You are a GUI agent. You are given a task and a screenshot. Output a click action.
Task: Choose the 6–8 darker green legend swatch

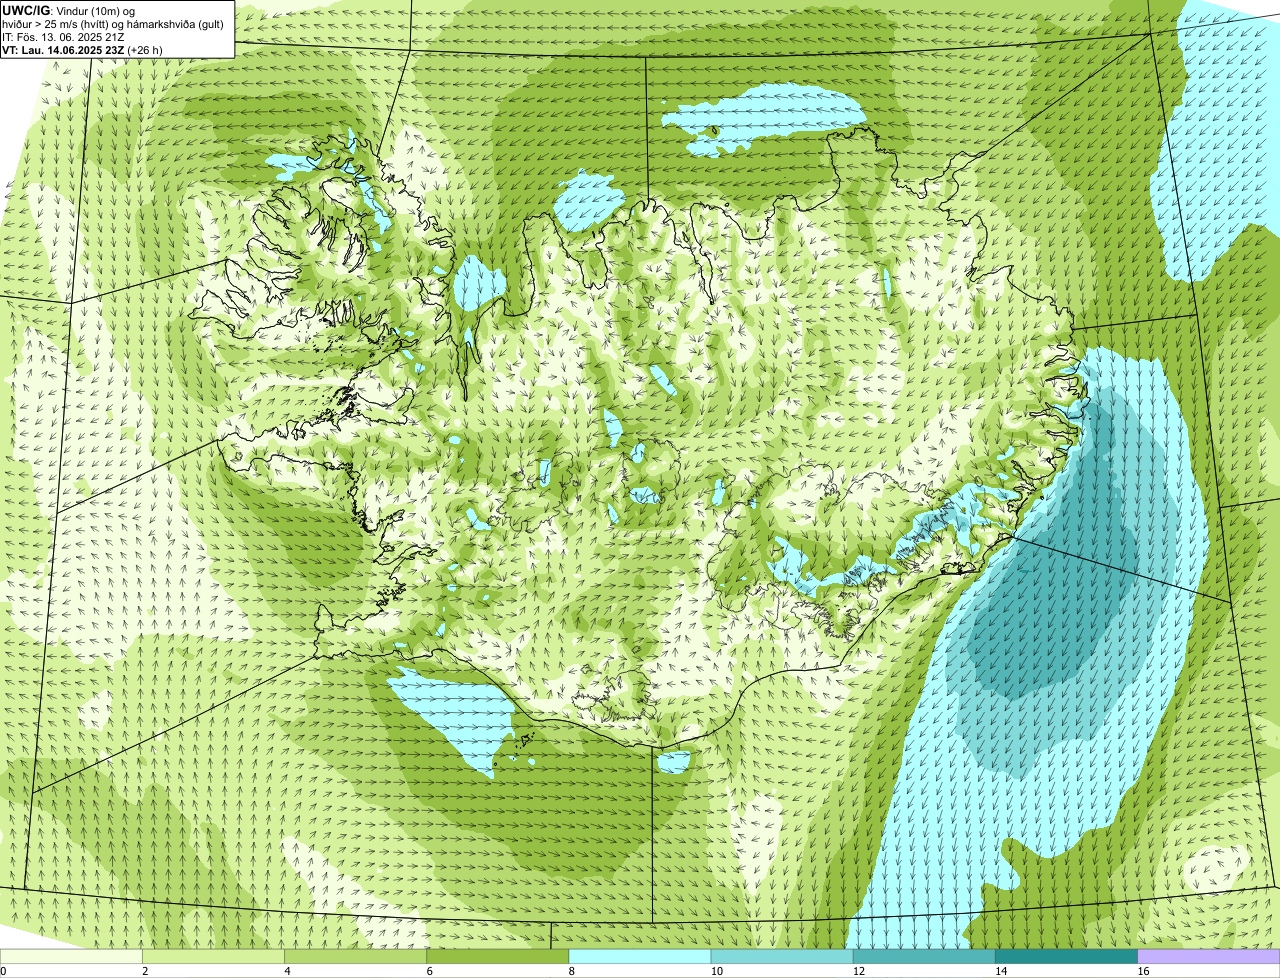(498, 956)
